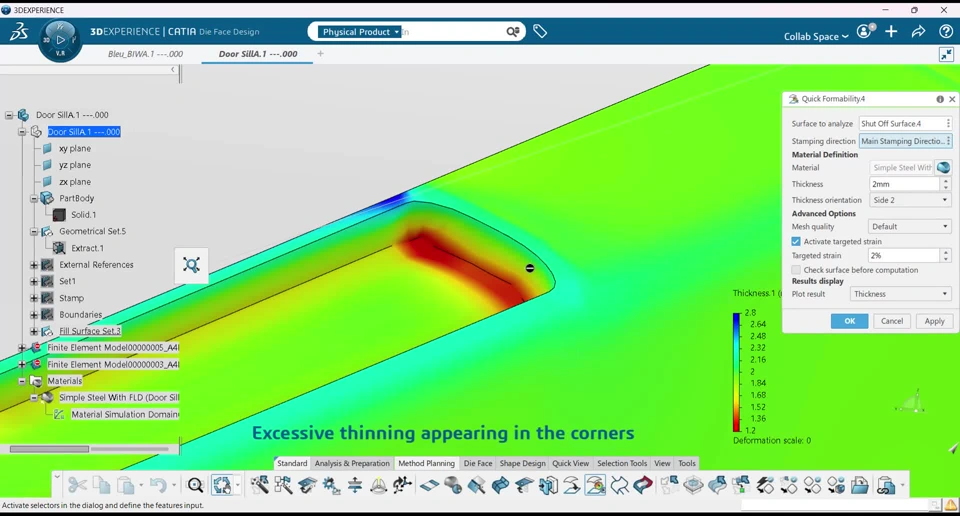The image size is (960, 516).
Task: Click the magic wand toolbar icon
Action: pyautogui.click(x=260, y=485)
